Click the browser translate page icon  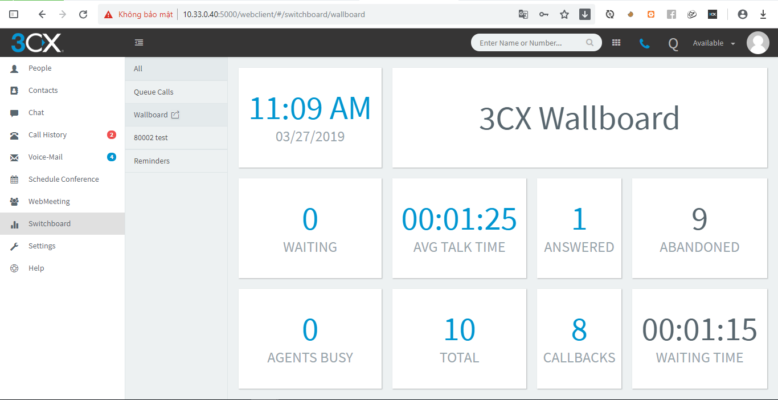523,15
